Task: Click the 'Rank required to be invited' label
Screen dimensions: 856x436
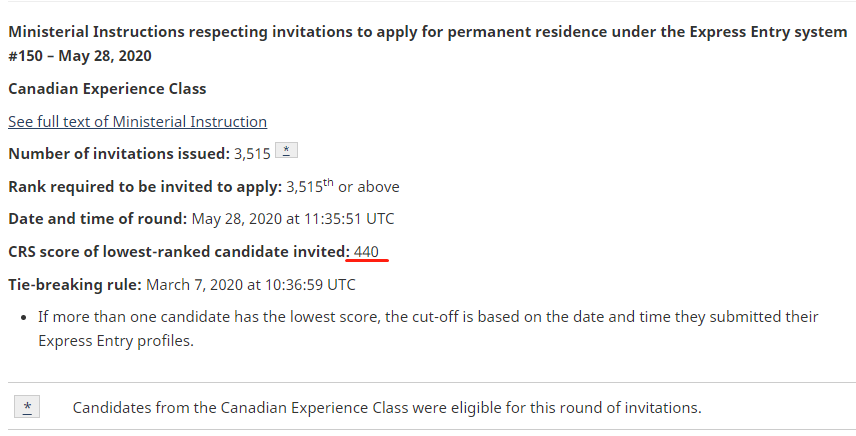Action: pos(144,187)
